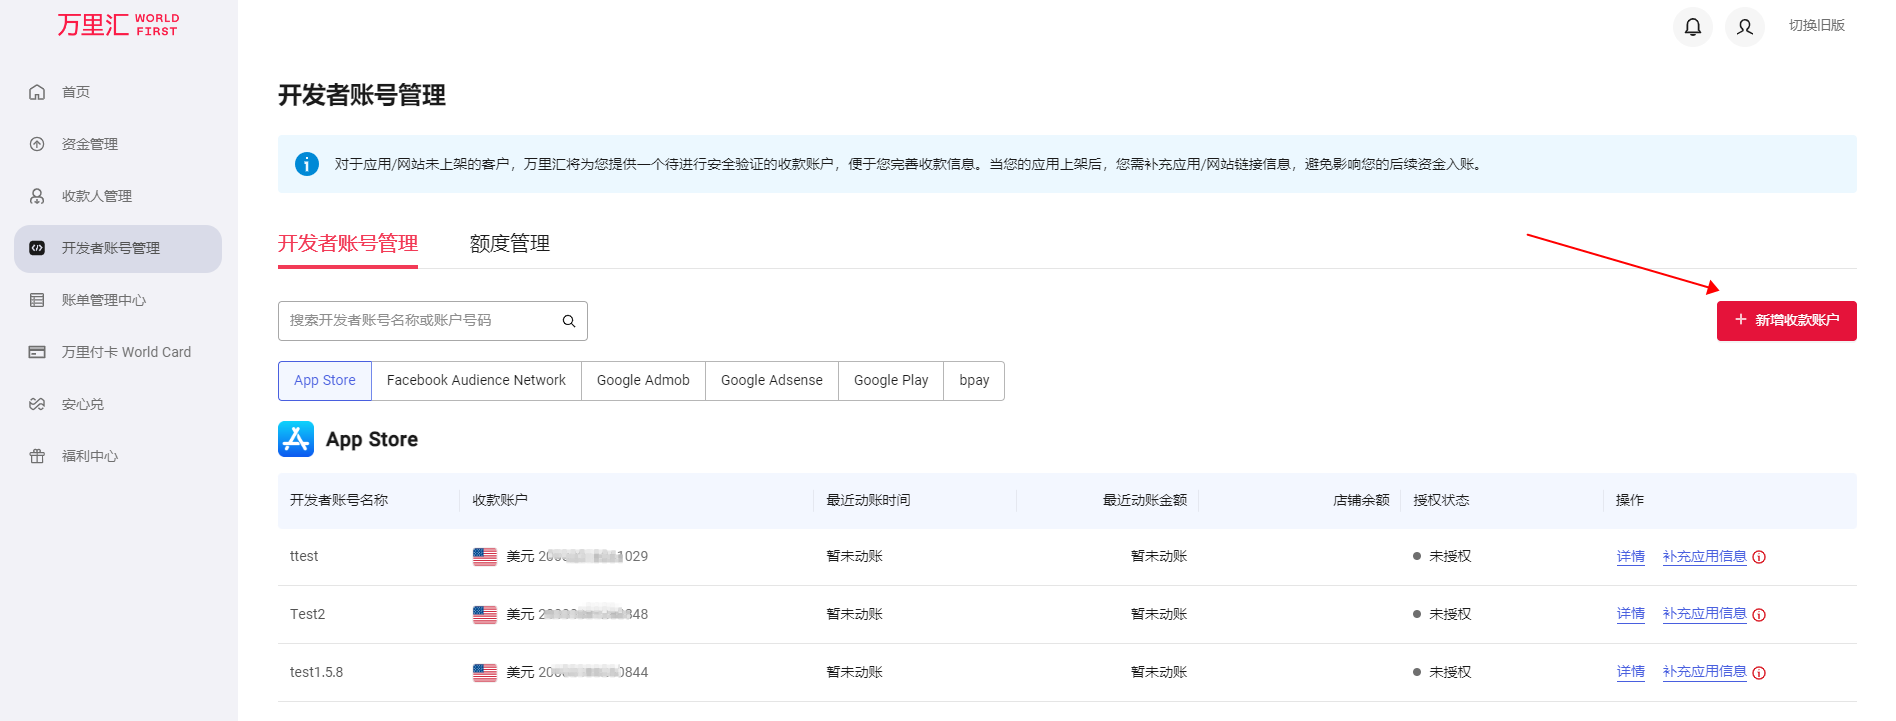Click 切换旧版 link
1896x721 pixels.
(1816, 26)
